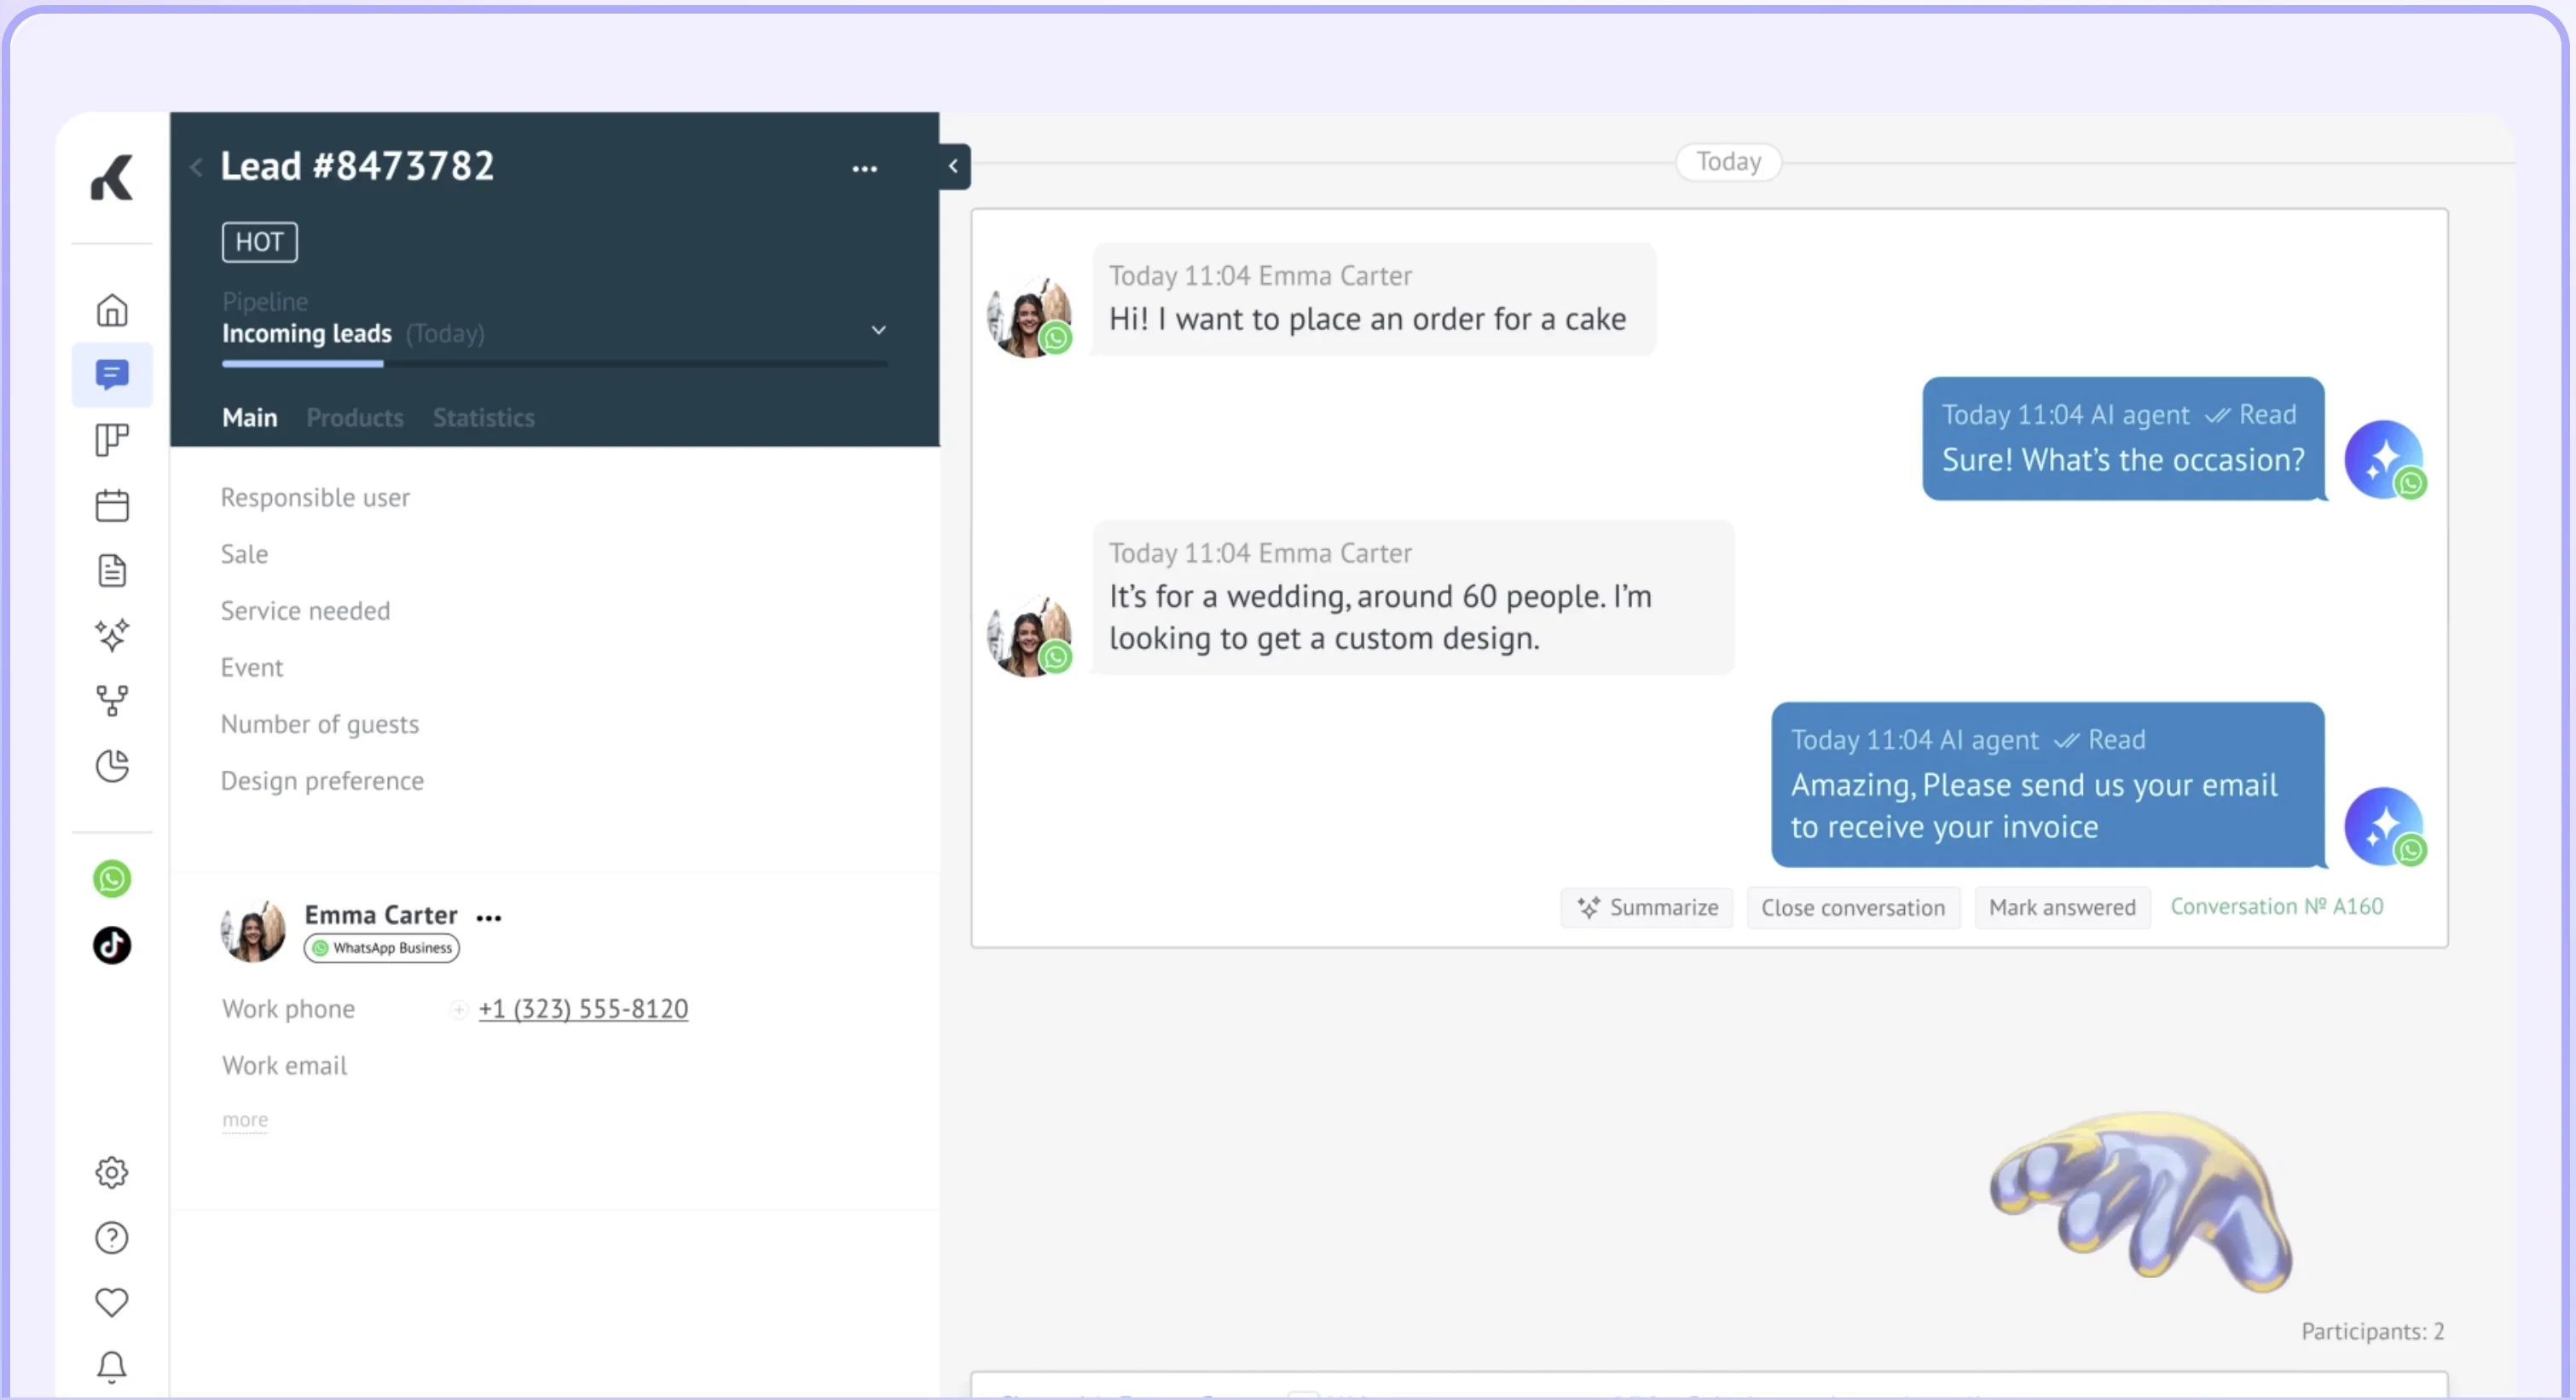Viewport: 2576px width, 1400px height.
Task: Collapse the lead panel with the arrow tab
Action: [x=954, y=166]
